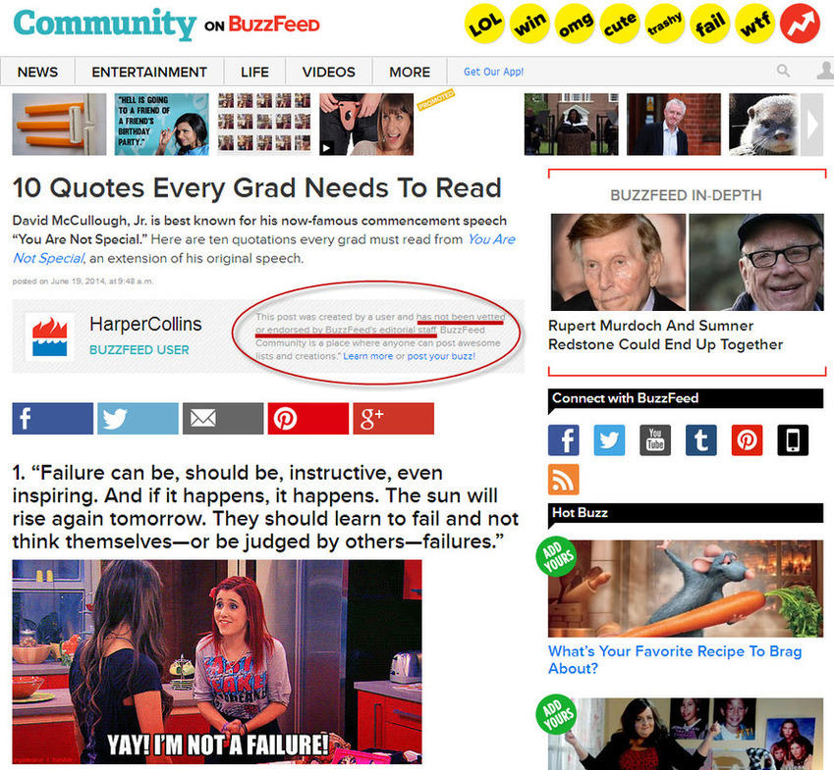Advance the top story carousel right arrow
The image size is (834, 770).
(812, 124)
